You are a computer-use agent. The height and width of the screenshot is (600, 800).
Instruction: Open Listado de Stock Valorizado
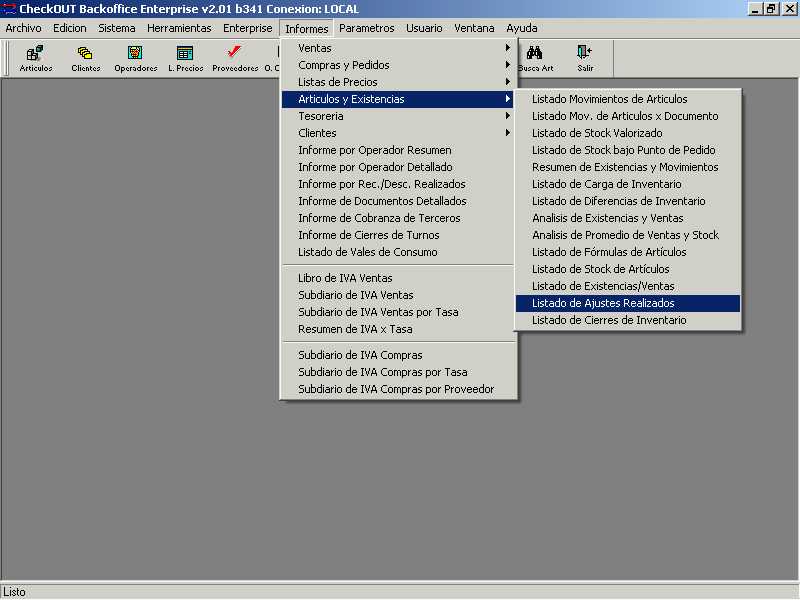tap(628, 133)
